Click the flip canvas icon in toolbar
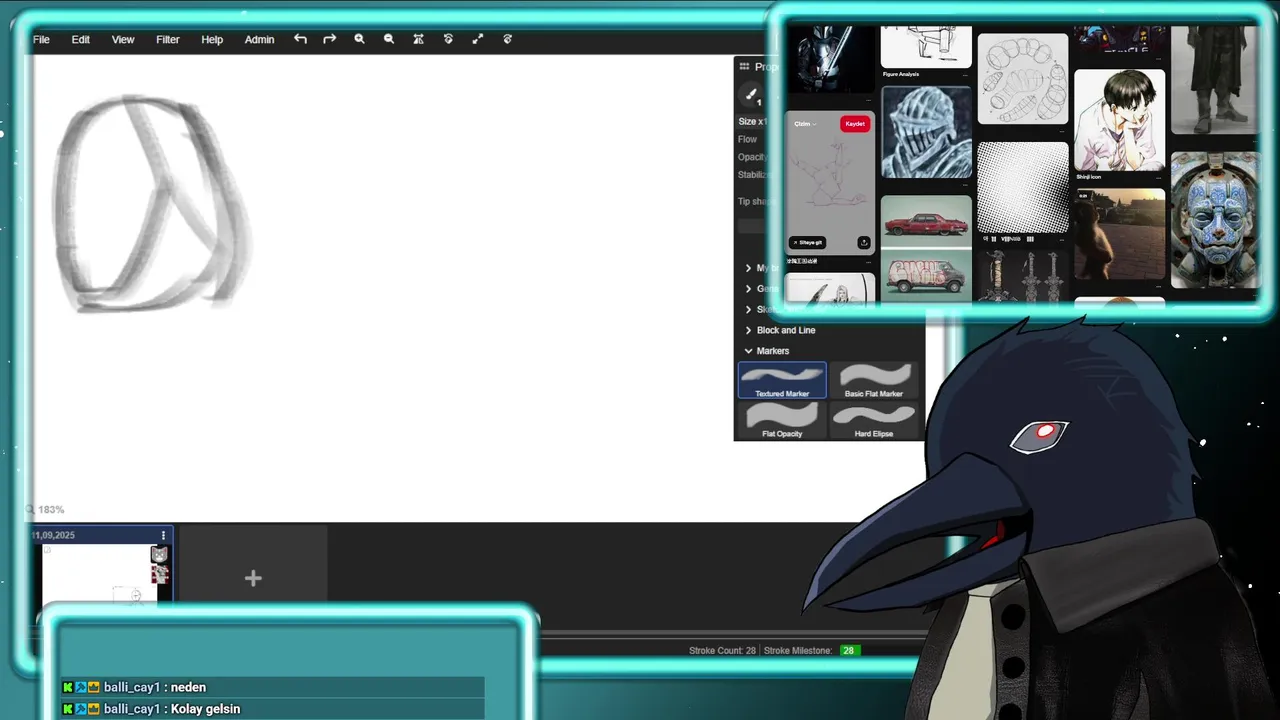1280x720 pixels. click(x=418, y=39)
